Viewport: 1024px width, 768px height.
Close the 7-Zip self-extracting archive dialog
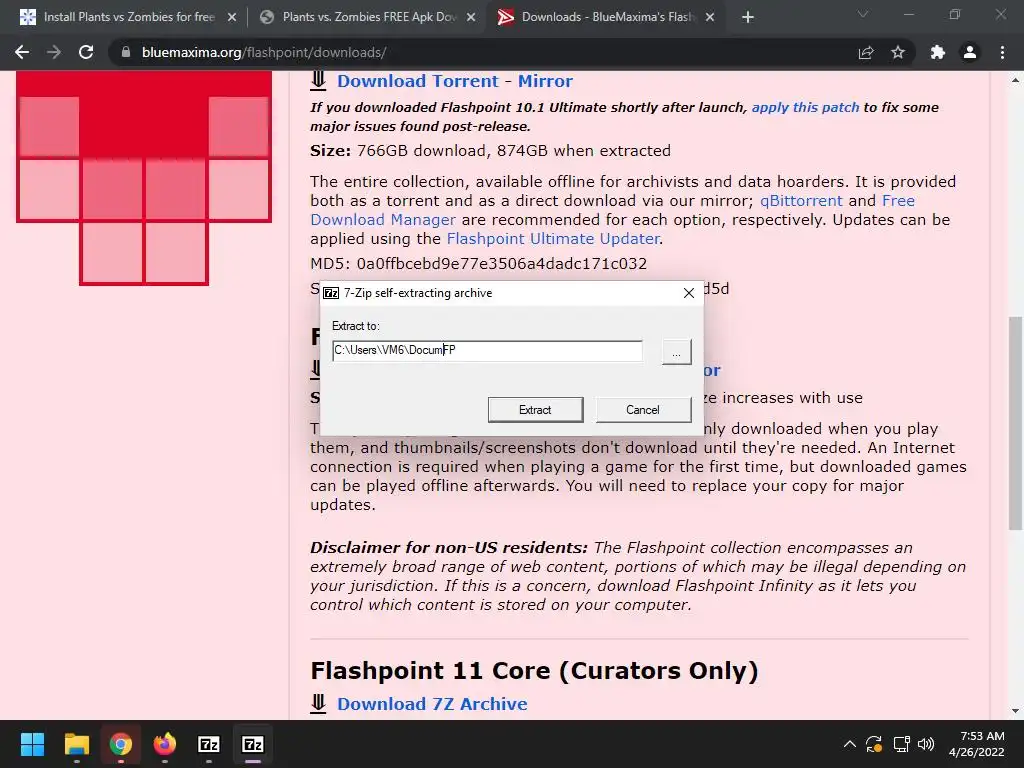(x=688, y=293)
